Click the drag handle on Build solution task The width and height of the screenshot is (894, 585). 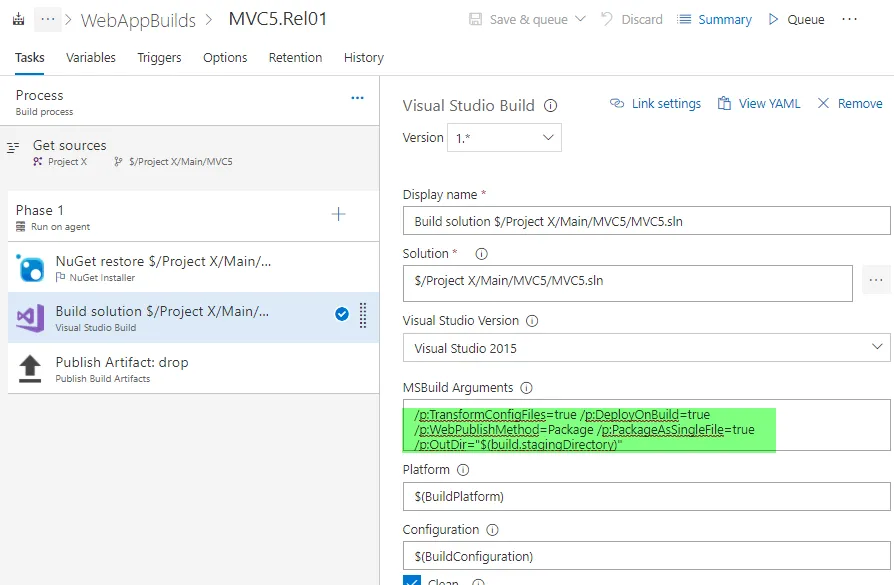[363, 315]
